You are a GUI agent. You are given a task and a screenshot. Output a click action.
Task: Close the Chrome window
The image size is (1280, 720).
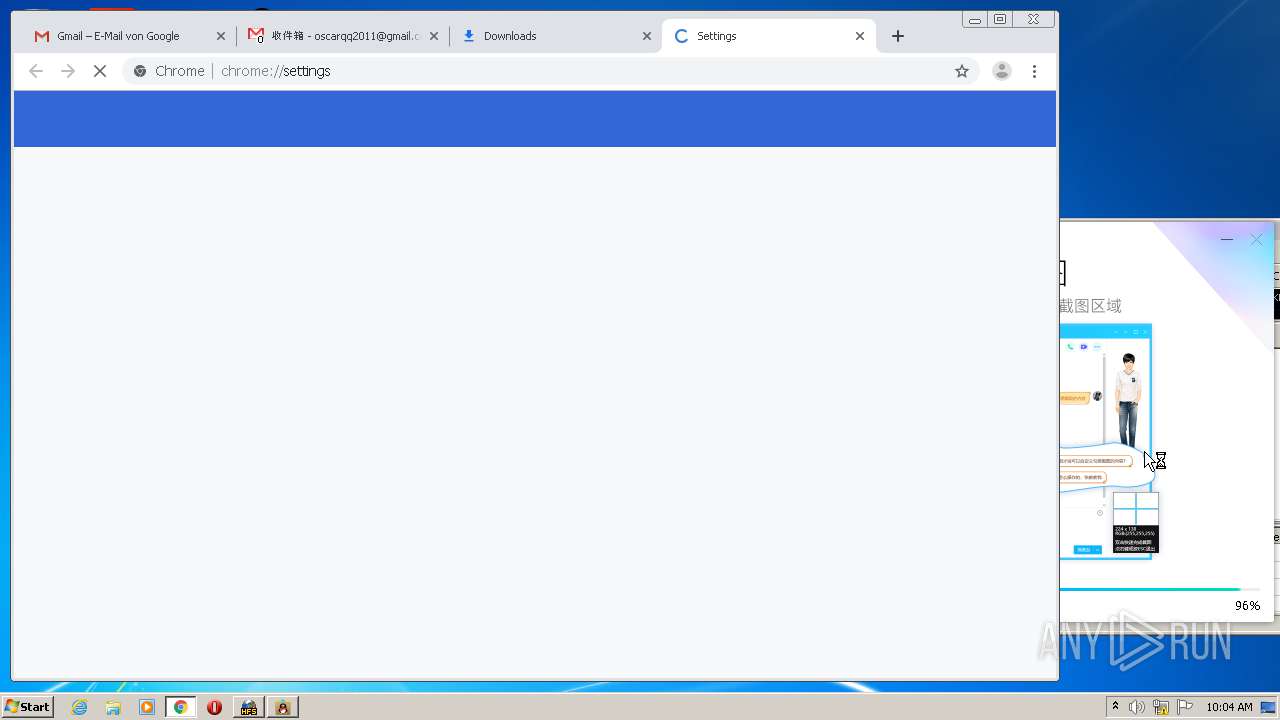(x=1034, y=19)
